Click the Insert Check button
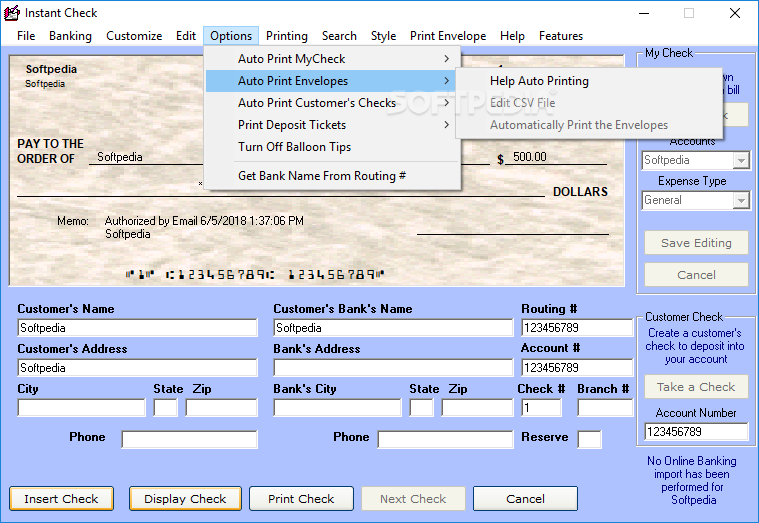Viewport: 759px width, 523px height. click(61, 499)
